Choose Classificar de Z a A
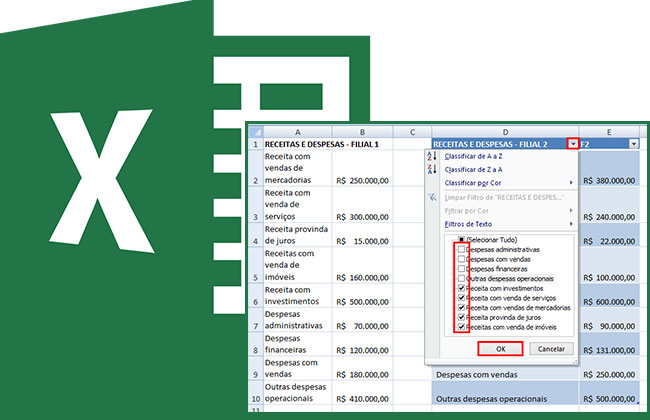Viewport: 650px width, 420px height. pos(473,170)
